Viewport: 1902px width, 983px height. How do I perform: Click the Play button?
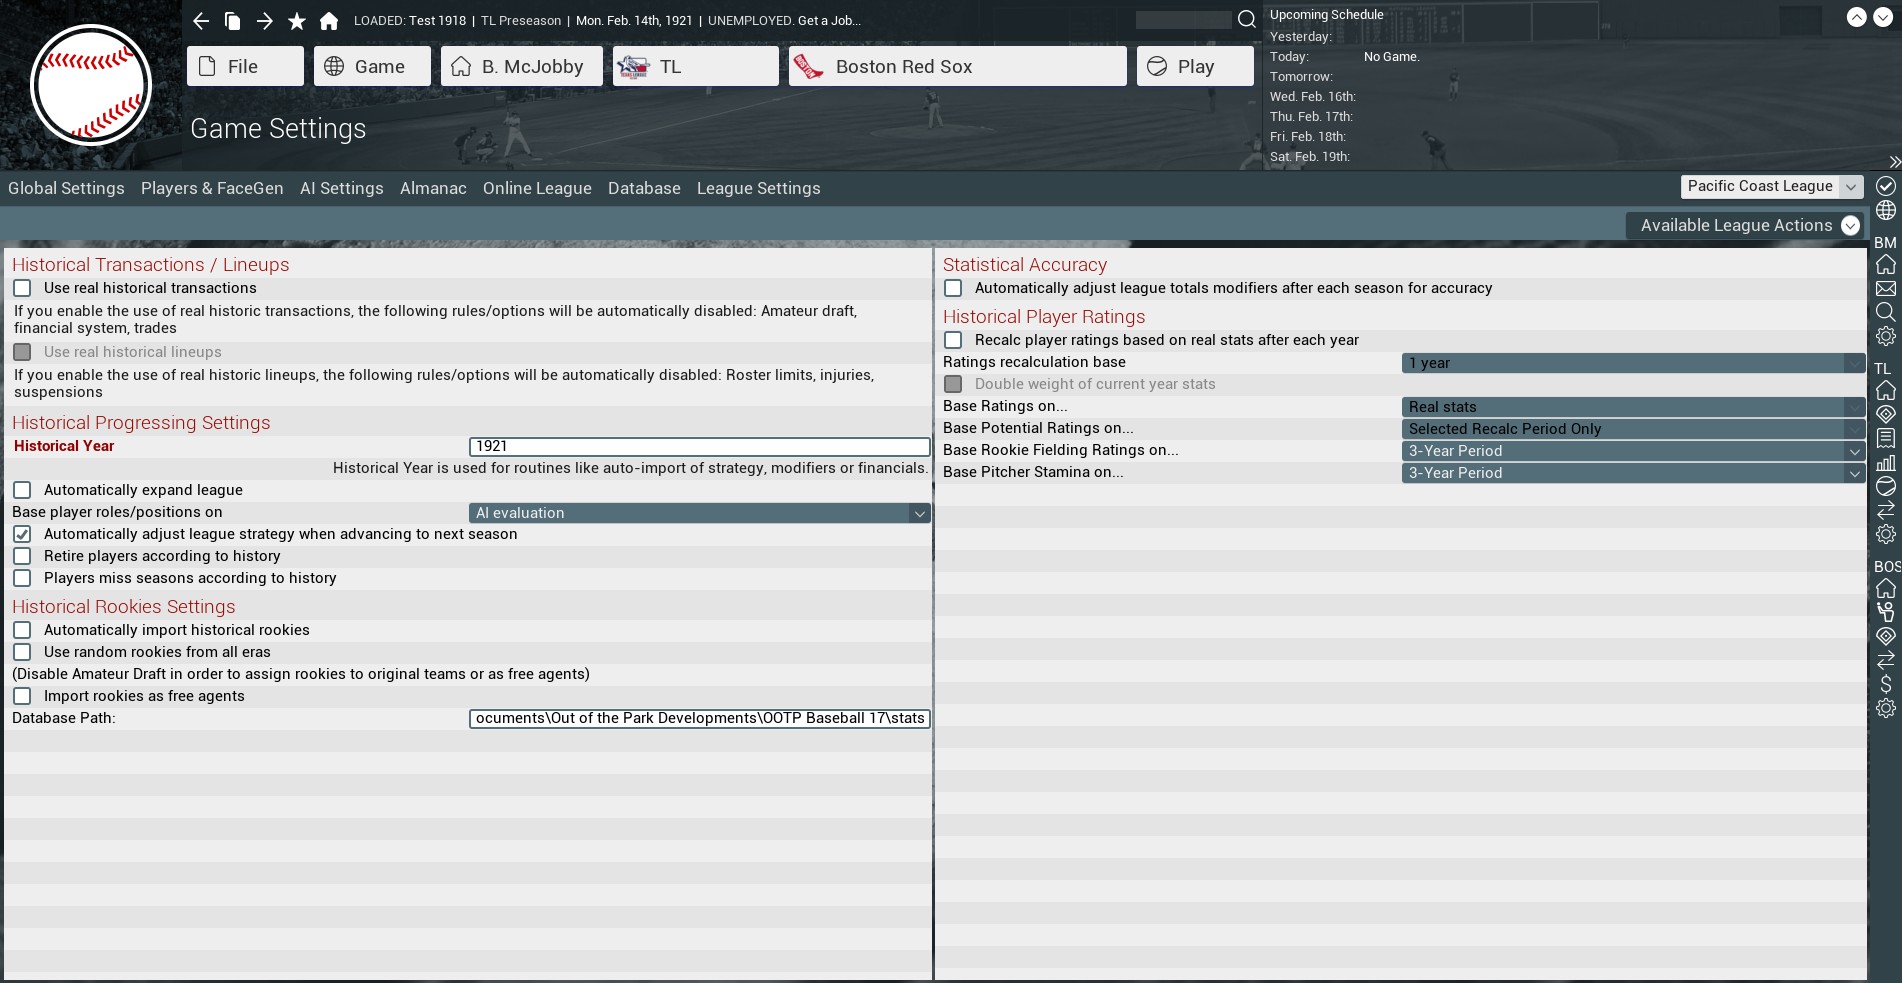point(1194,67)
